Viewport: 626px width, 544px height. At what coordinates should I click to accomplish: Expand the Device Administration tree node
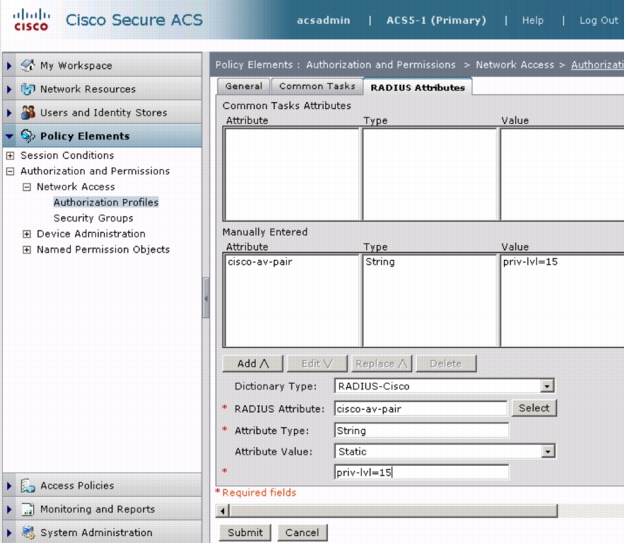(x=27, y=234)
